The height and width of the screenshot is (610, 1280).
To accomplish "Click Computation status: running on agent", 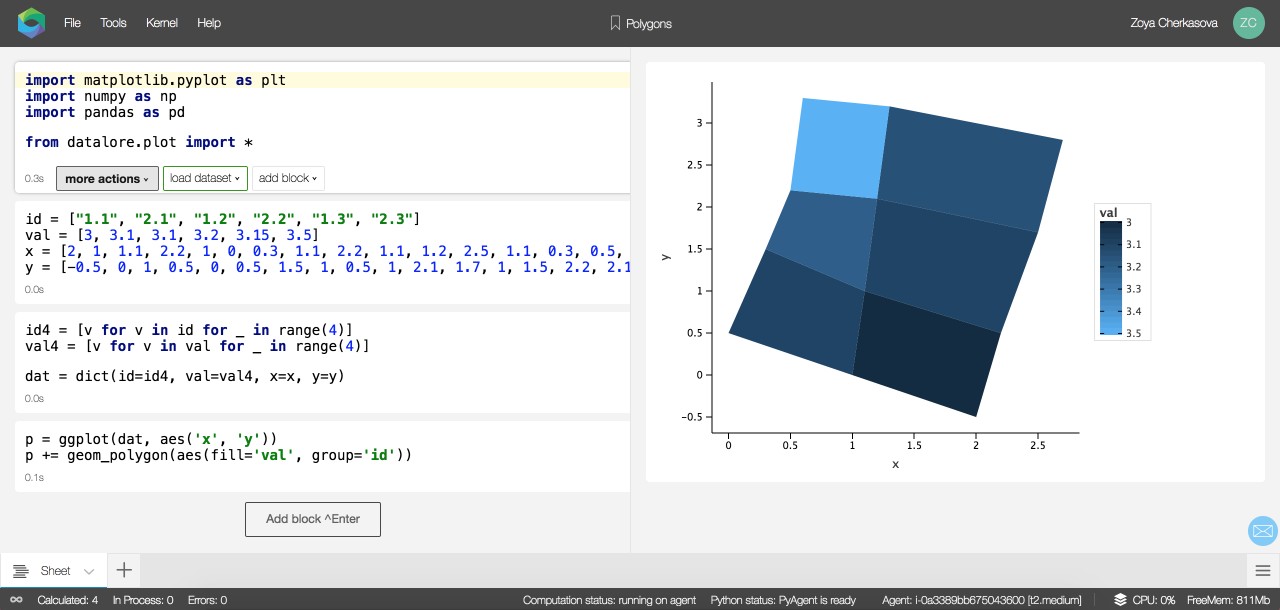I will point(609,600).
